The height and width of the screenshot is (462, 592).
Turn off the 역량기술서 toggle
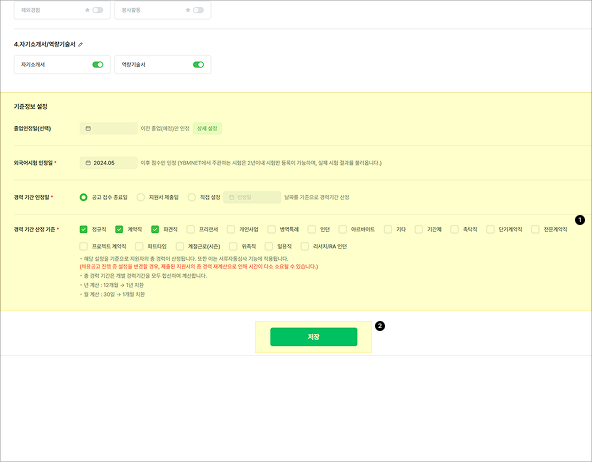[x=198, y=65]
